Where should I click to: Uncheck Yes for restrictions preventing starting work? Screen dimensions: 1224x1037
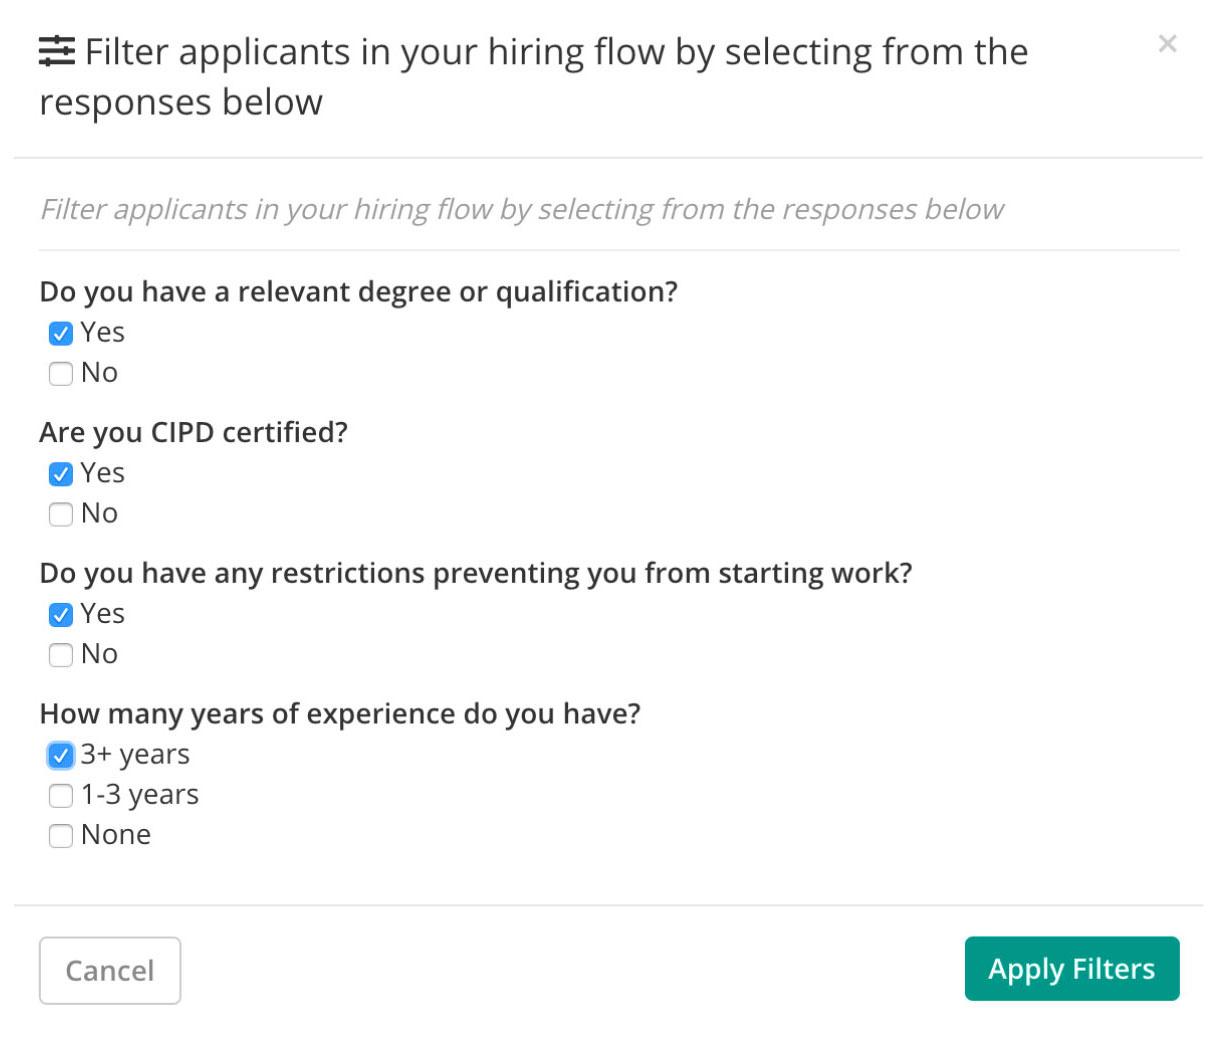pyautogui.click(x=61, y=614)
